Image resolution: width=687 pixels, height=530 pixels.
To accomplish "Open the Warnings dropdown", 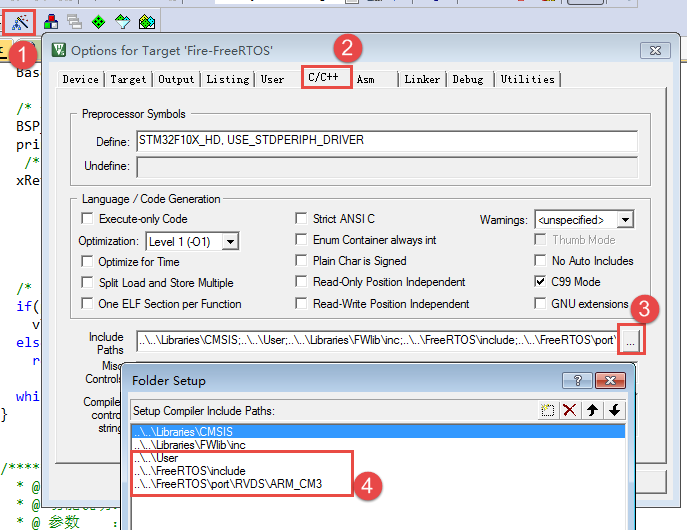I will (x=625, y=219).
